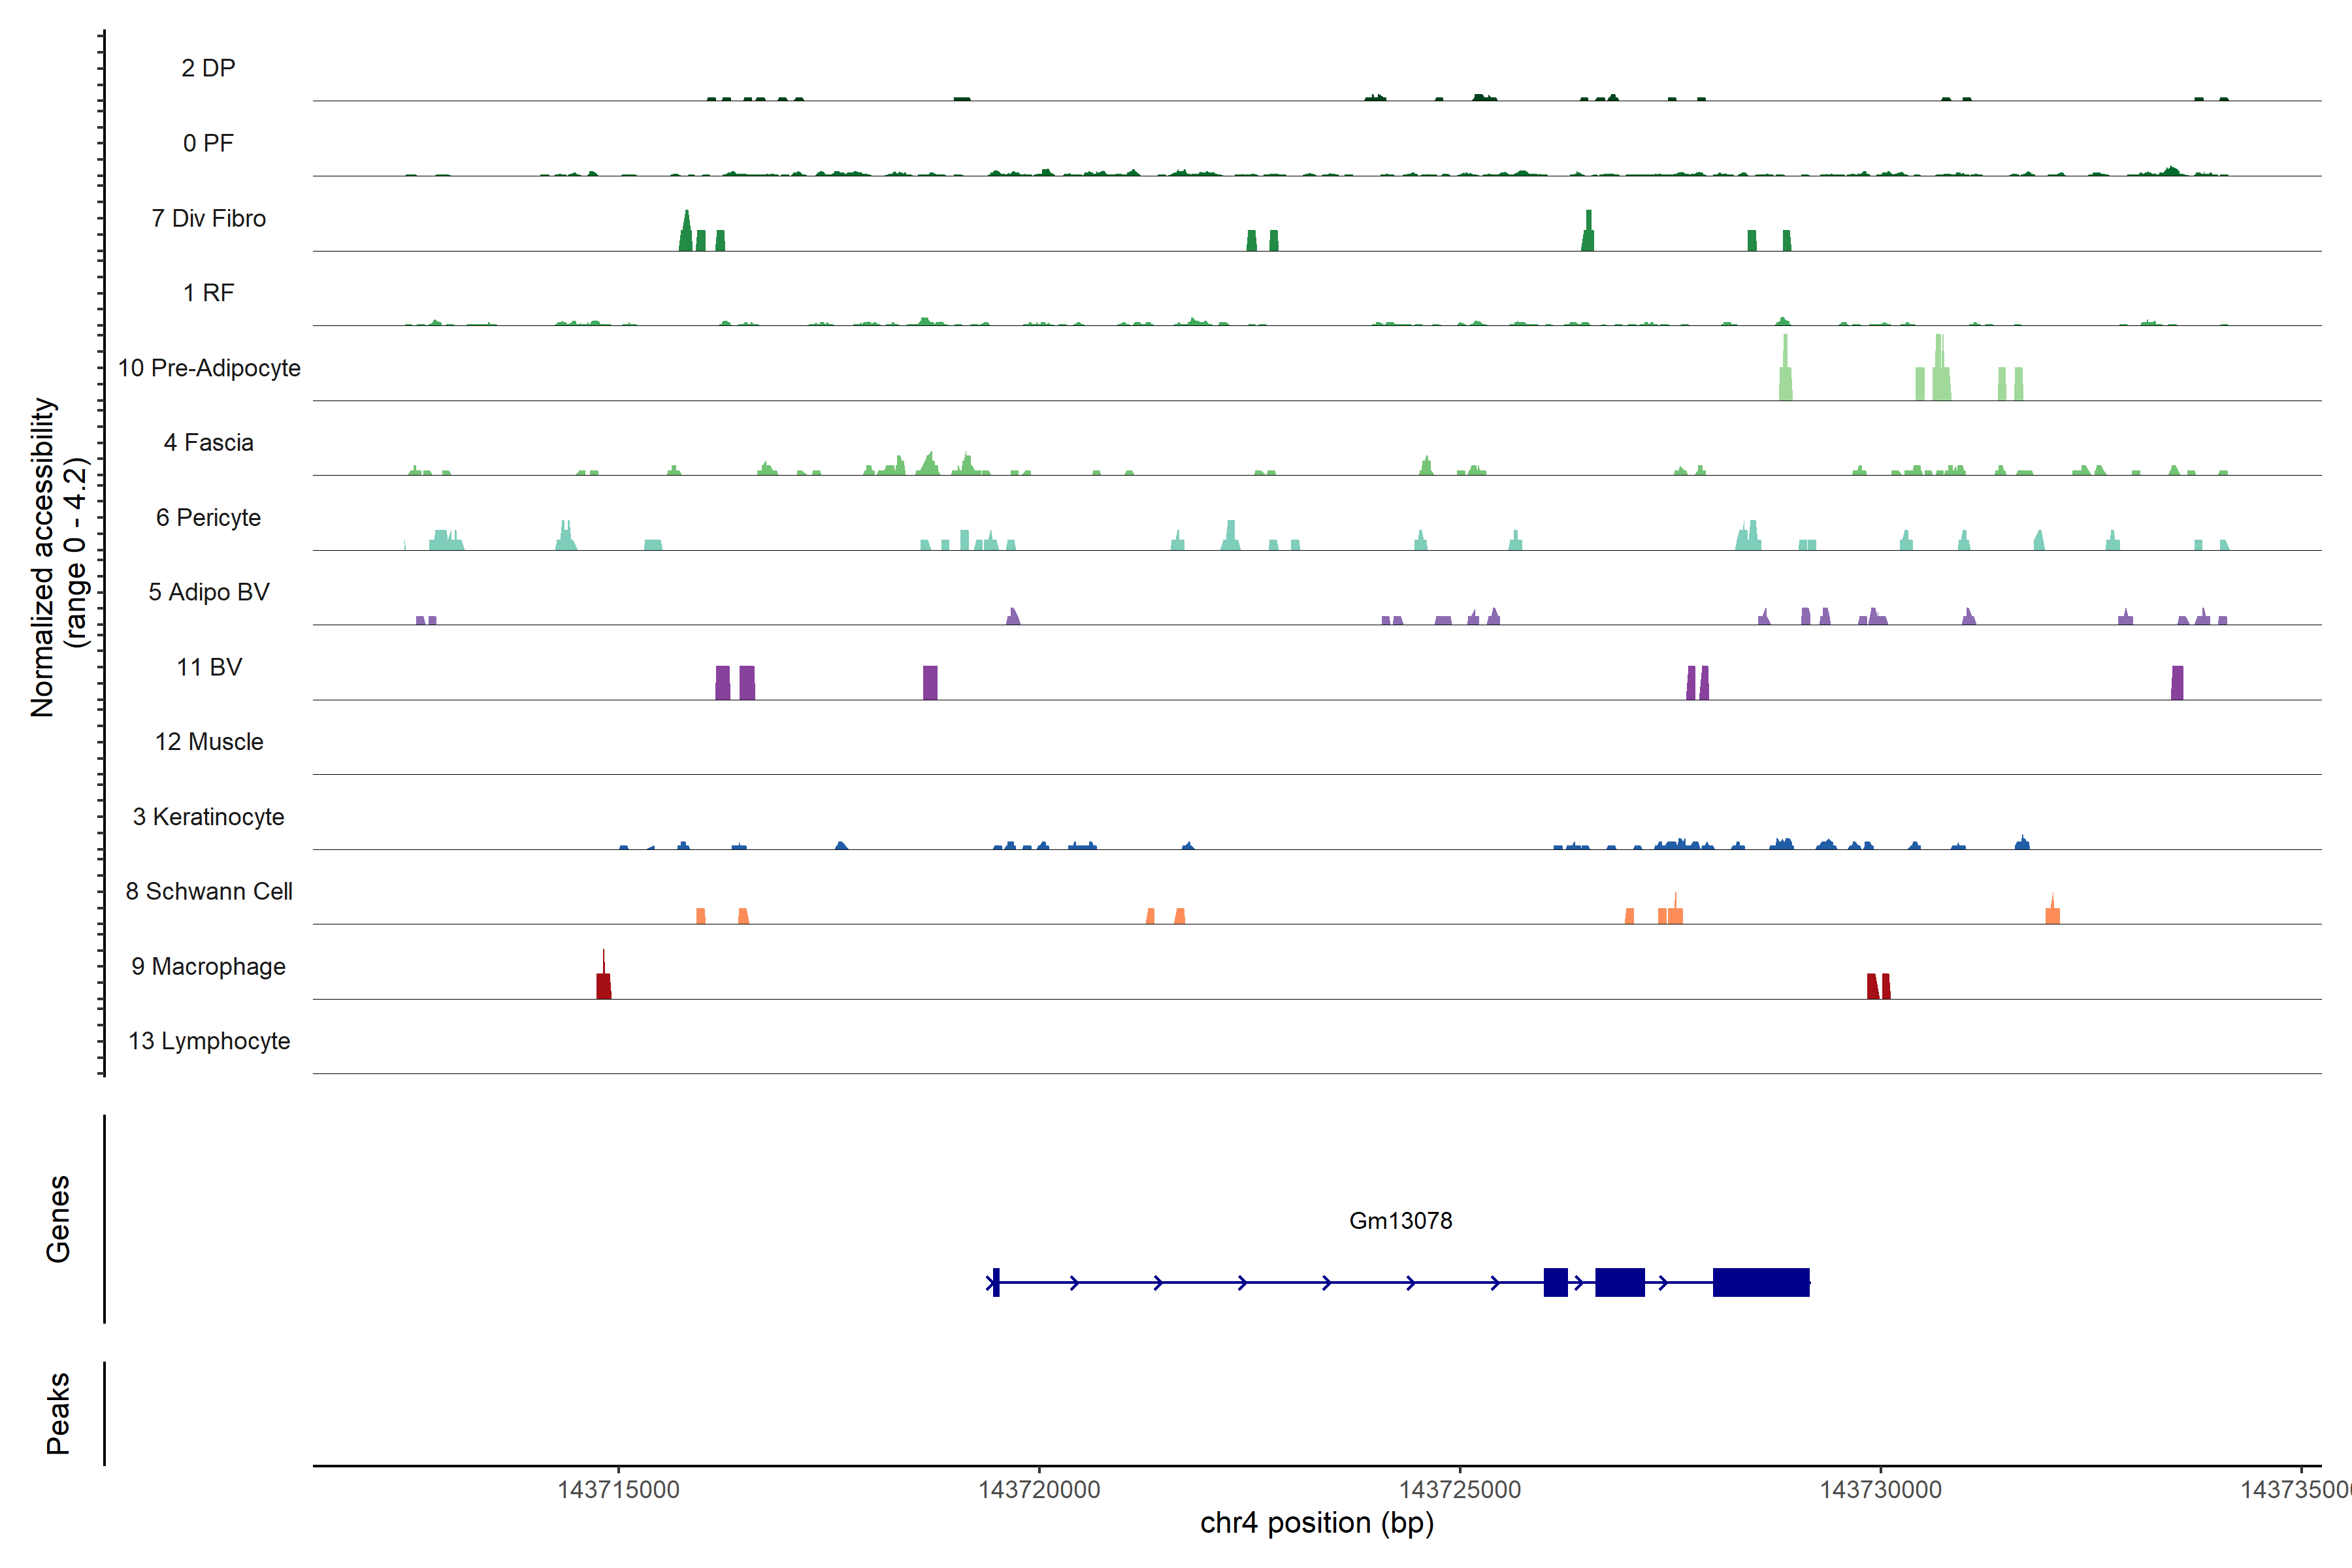This screenshot has height=1568, width=2352.
Task: Click the 11 BV track label
Action: 208,667
